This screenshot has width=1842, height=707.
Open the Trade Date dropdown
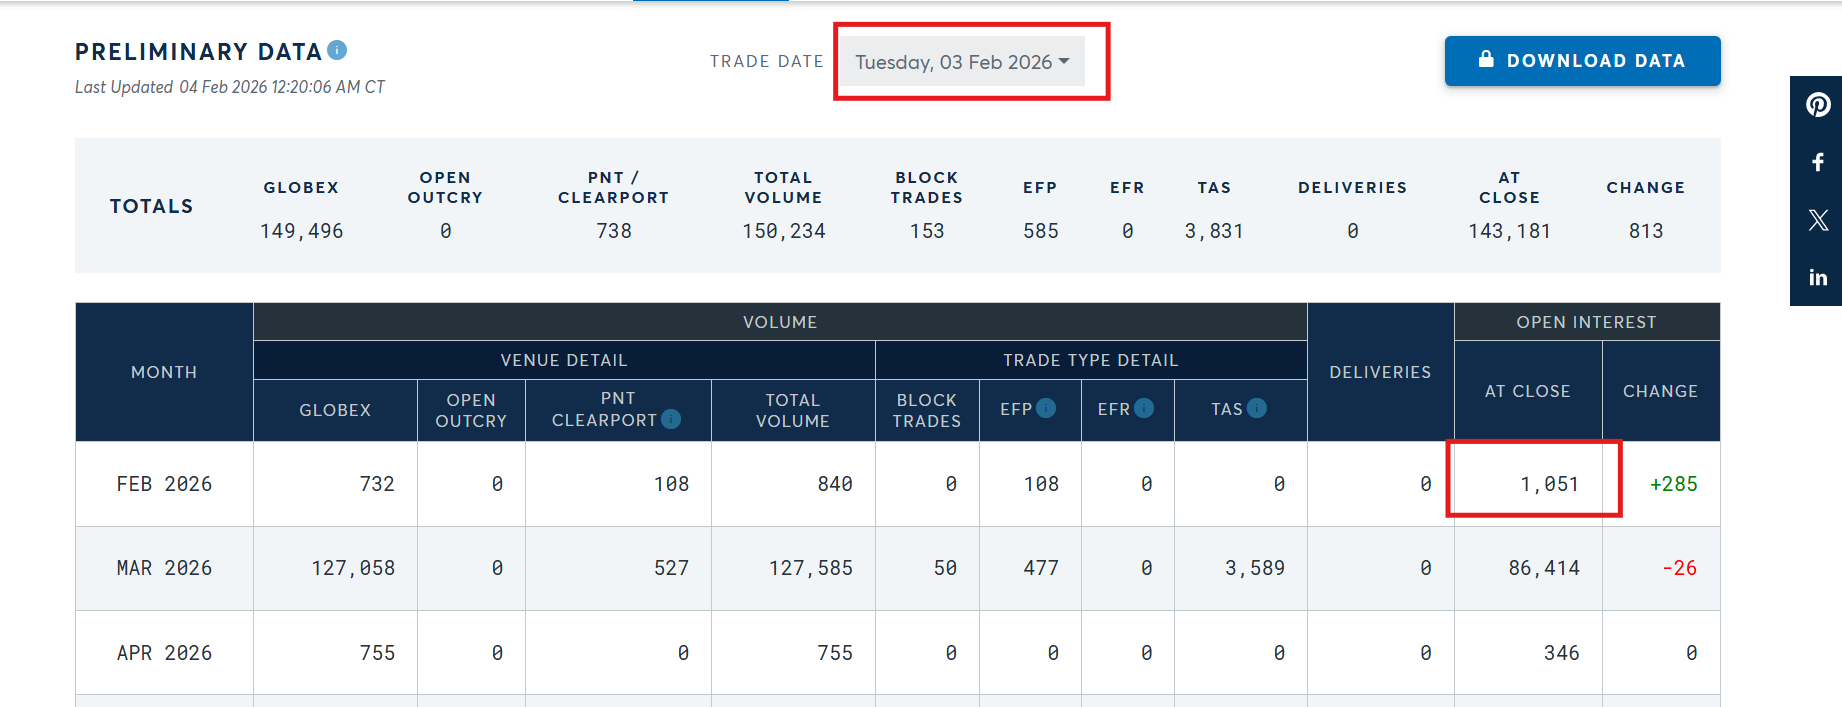[x=962, y=62]
